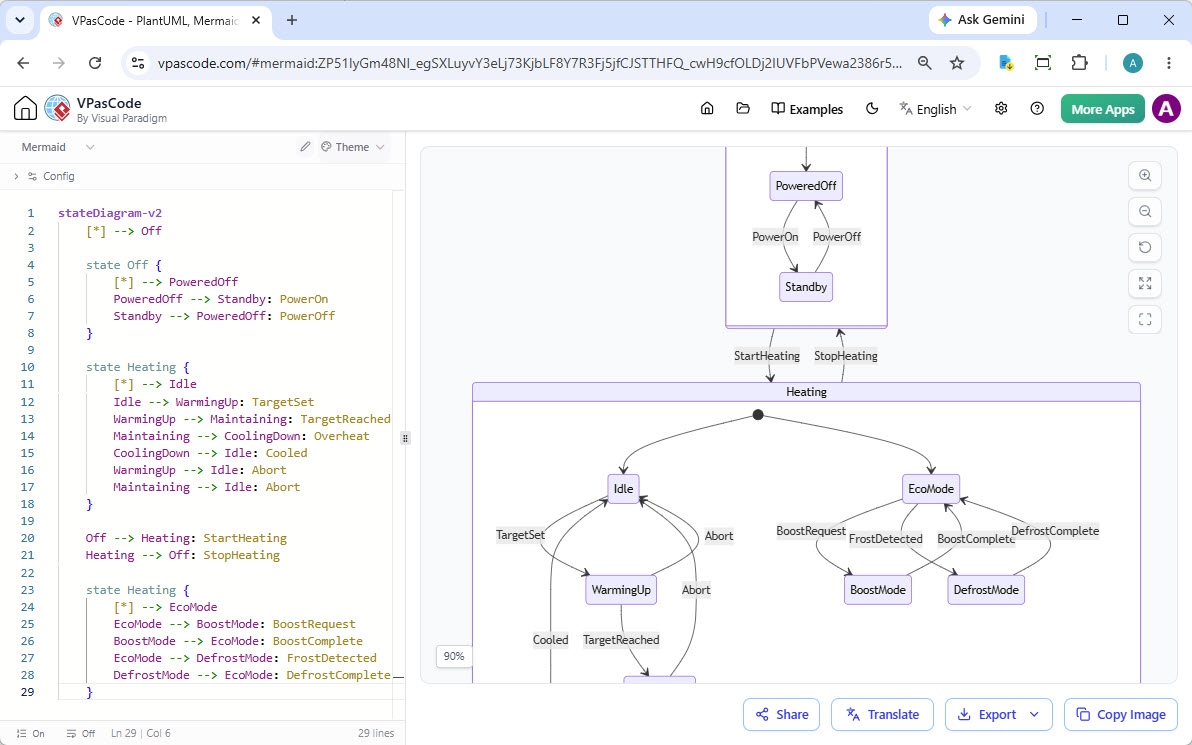
Task: Click the EcoMode state node
Action: click(930, 489)
